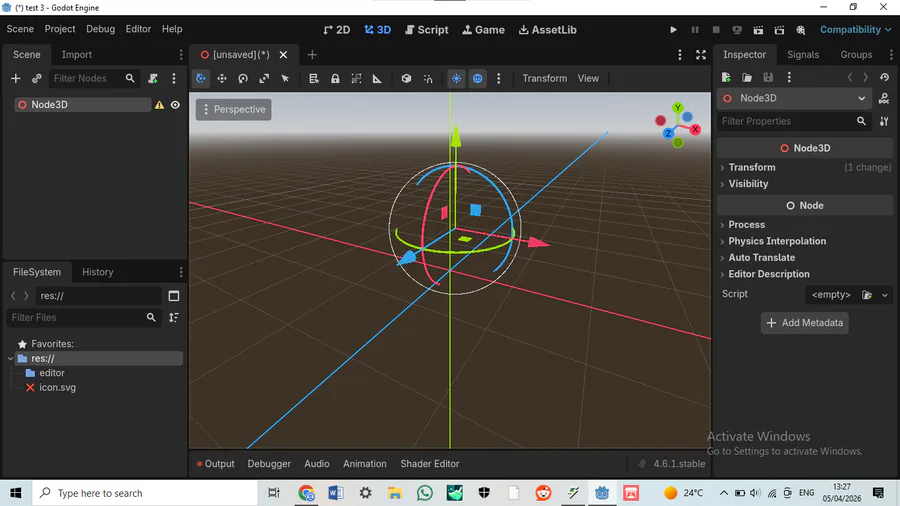Pause the running project
Viewport: 900px width, 506px height.
pyautogui.click(x=695, y=30)
